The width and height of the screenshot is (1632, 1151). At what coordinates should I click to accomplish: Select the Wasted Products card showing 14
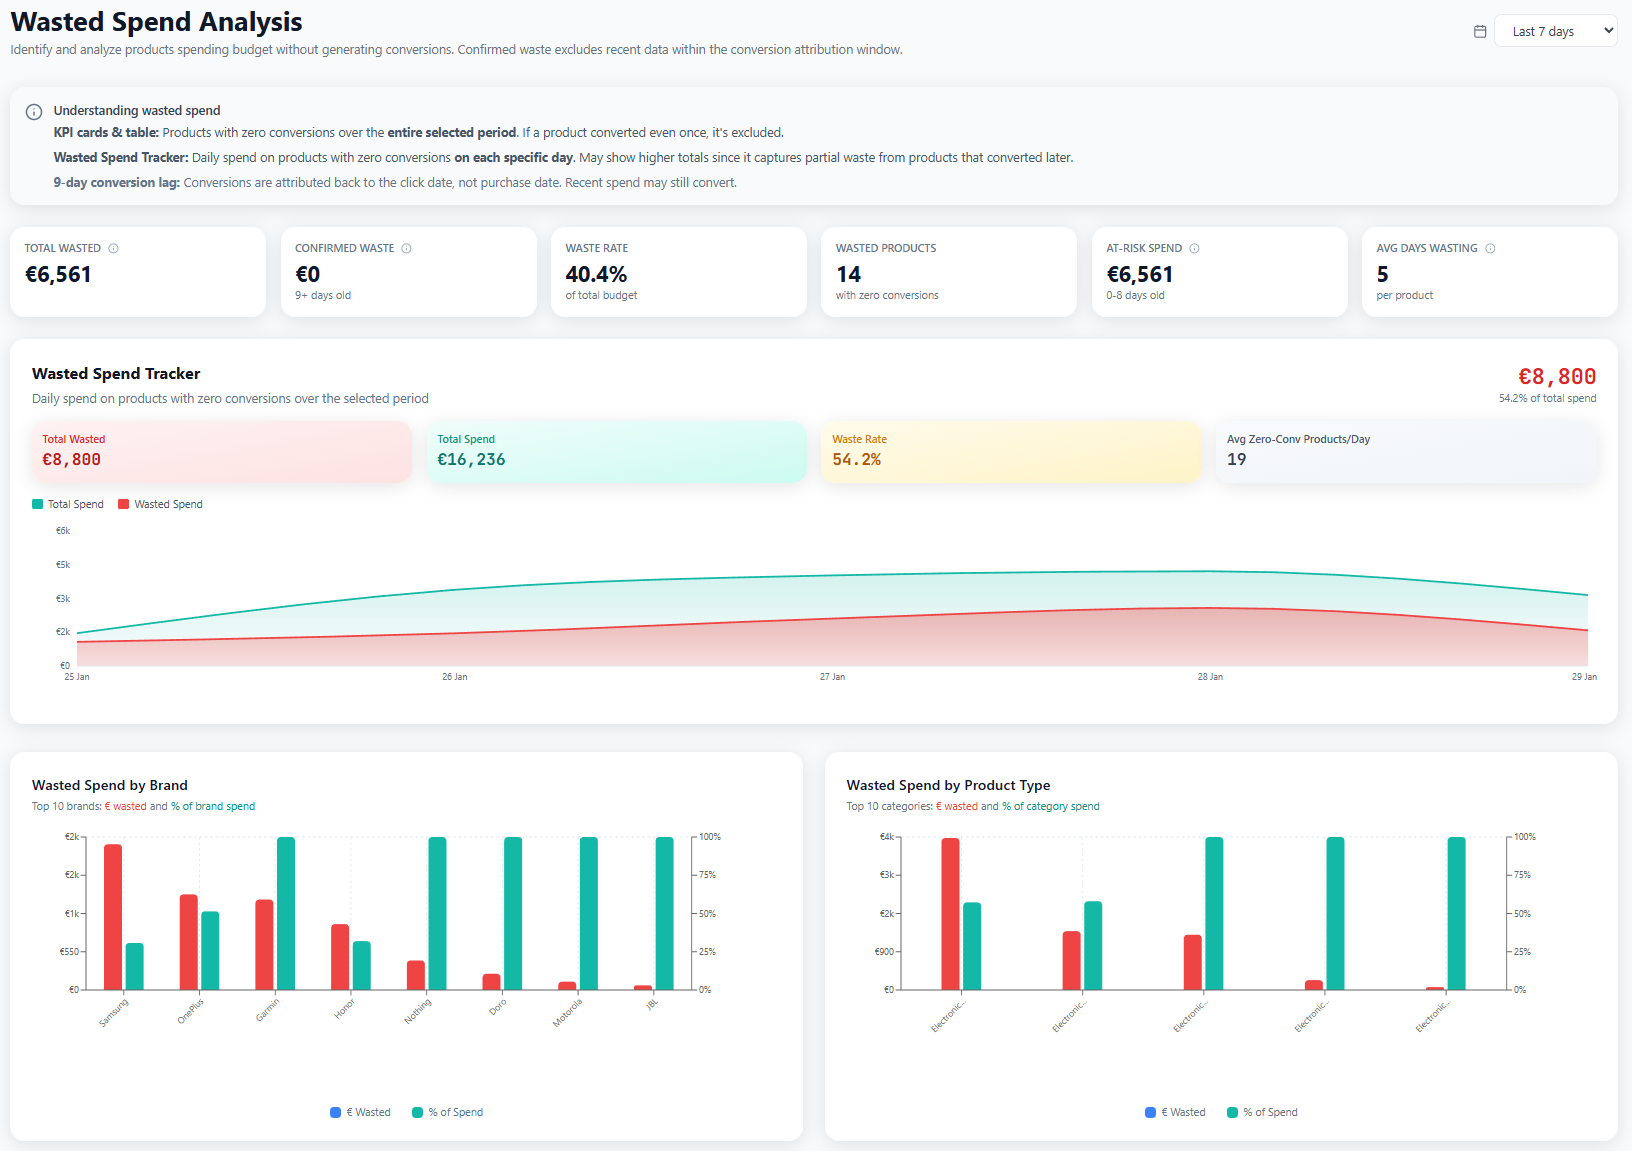[948, 272]
